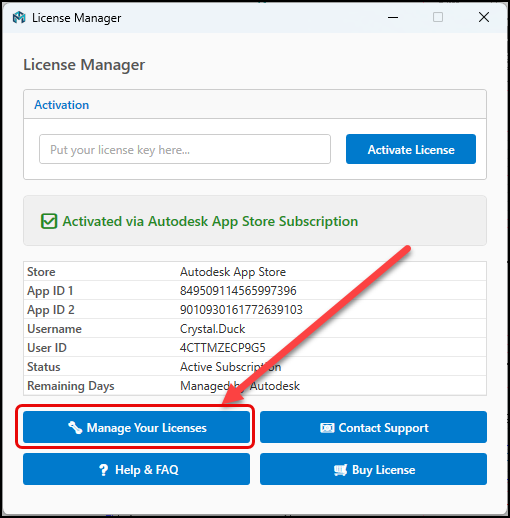This screenshot has height=518, width=510.
Task: Click the 'License Manager' title bar text
Action: point(77,18)
